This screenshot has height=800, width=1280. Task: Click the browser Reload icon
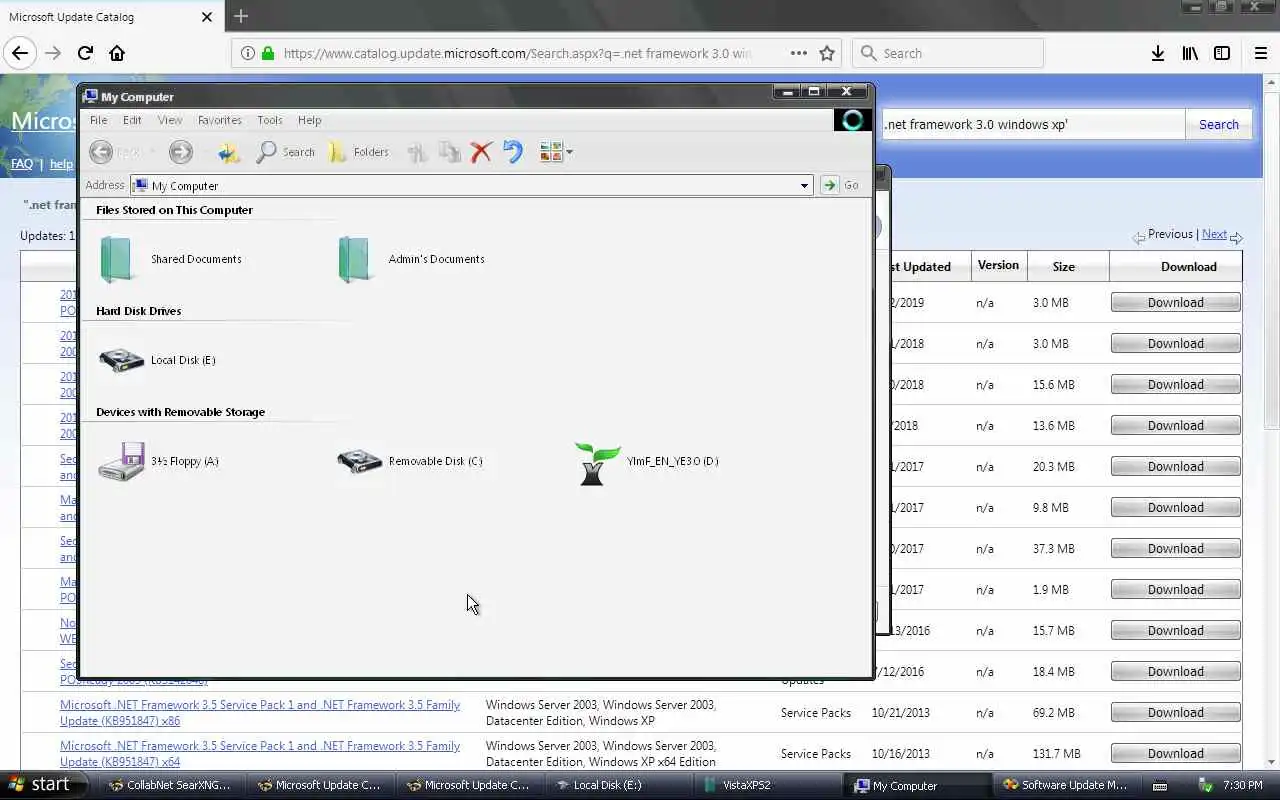[x=85, y=53]
